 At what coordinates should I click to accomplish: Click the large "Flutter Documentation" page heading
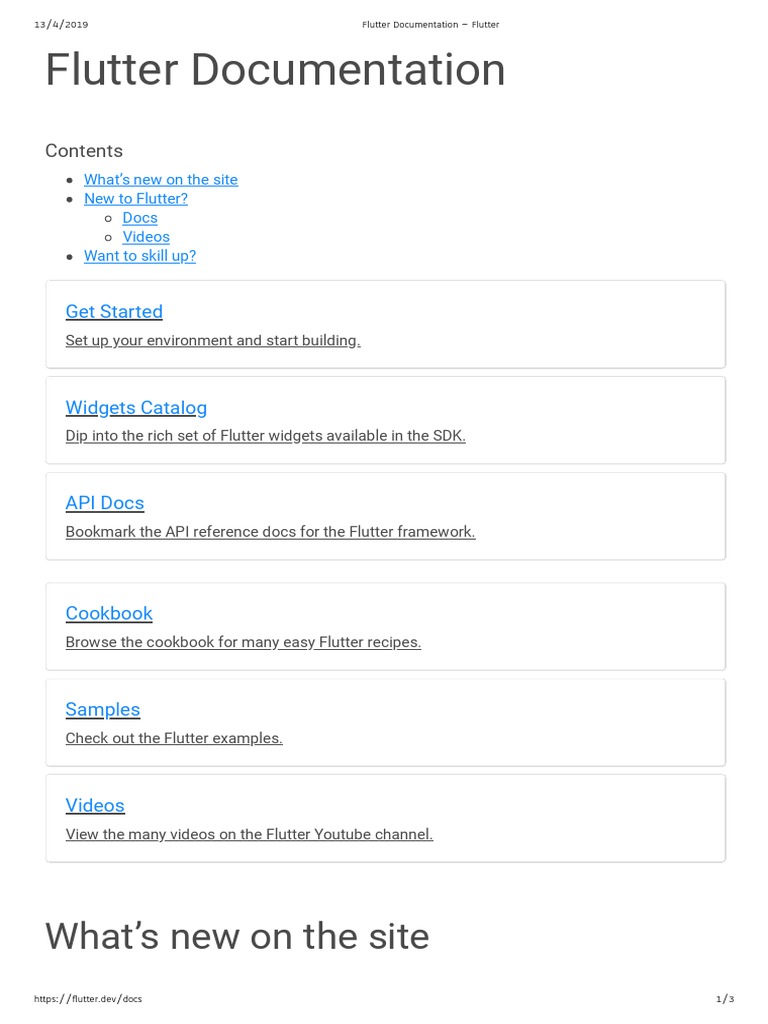(x=275, y=71)
